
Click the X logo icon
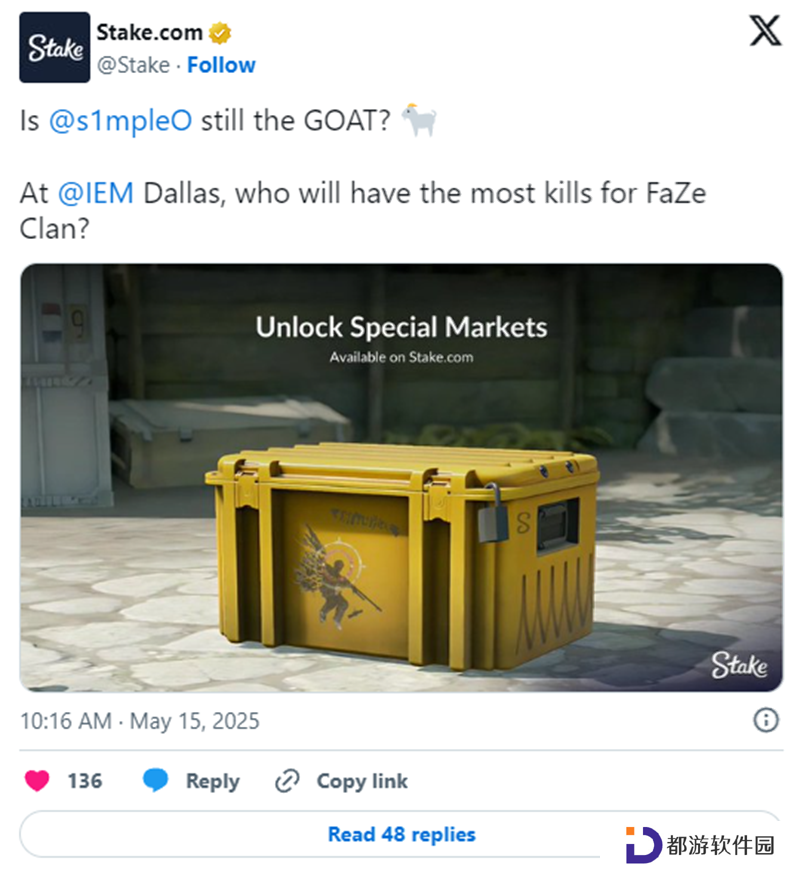(766, 31)
